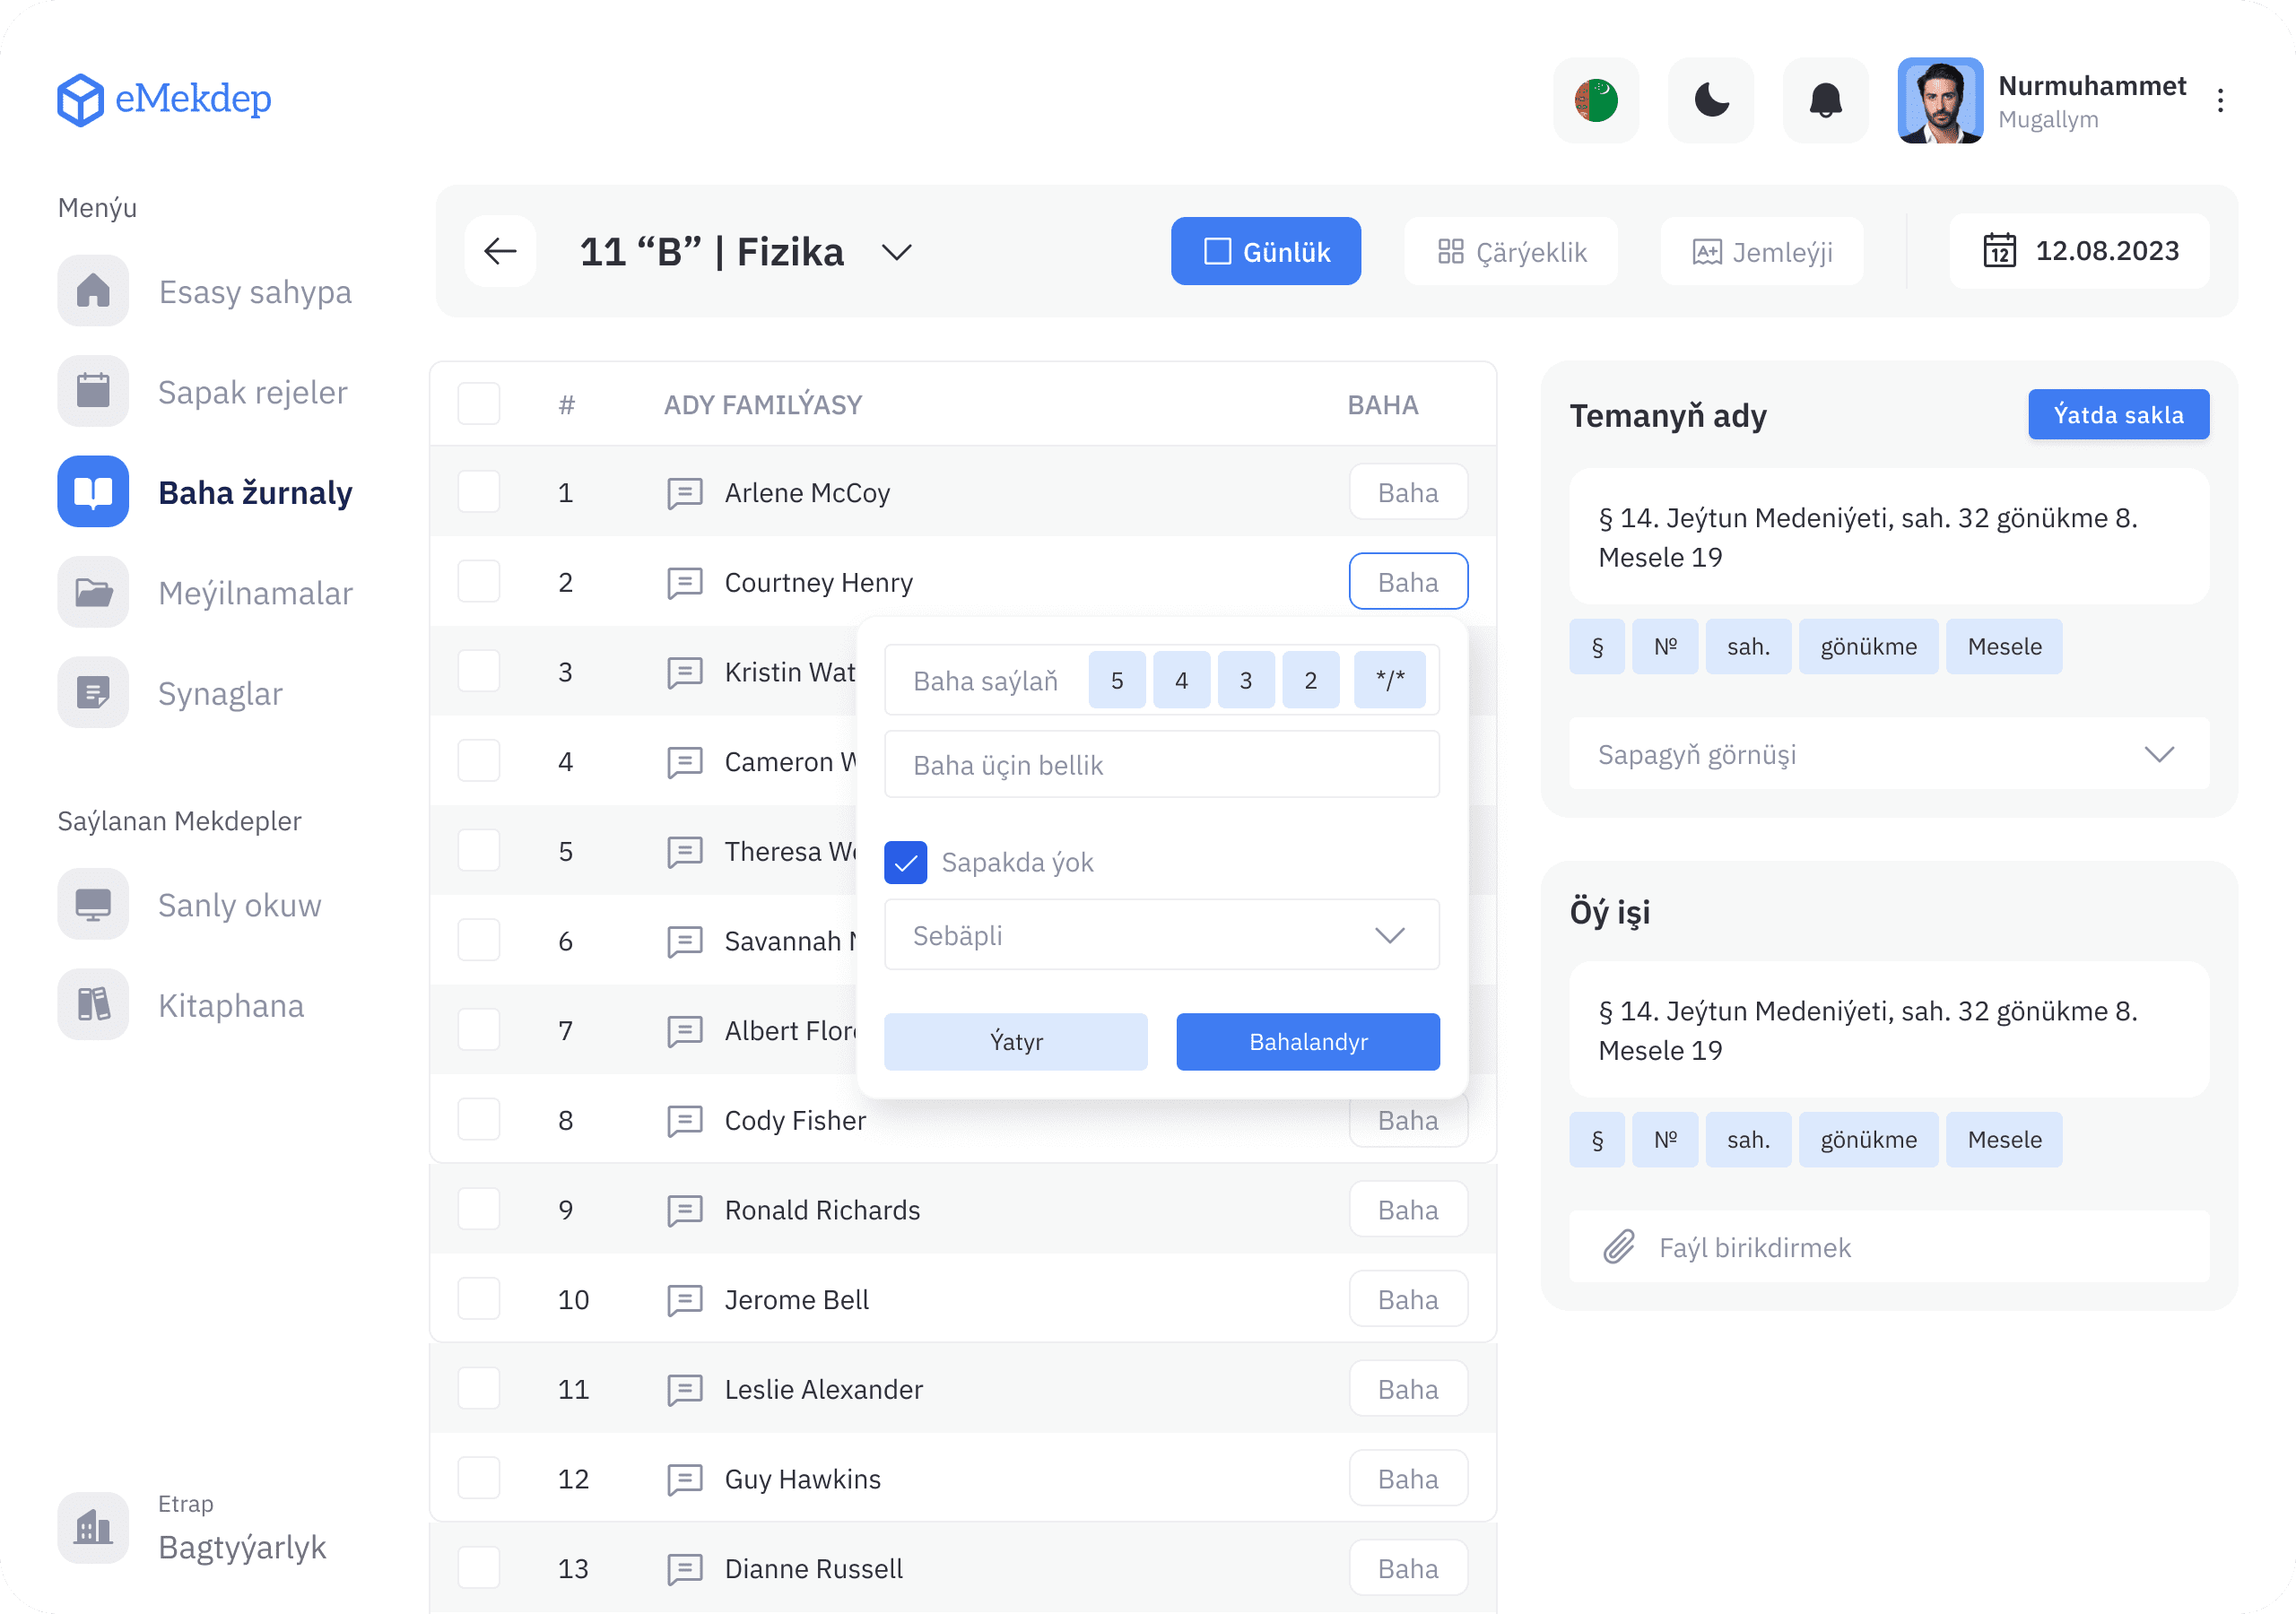2296x1614 pixels.
Task: Click the Faýl birikdirmek paperclip icon
Action: (x=1619, y=1247)
